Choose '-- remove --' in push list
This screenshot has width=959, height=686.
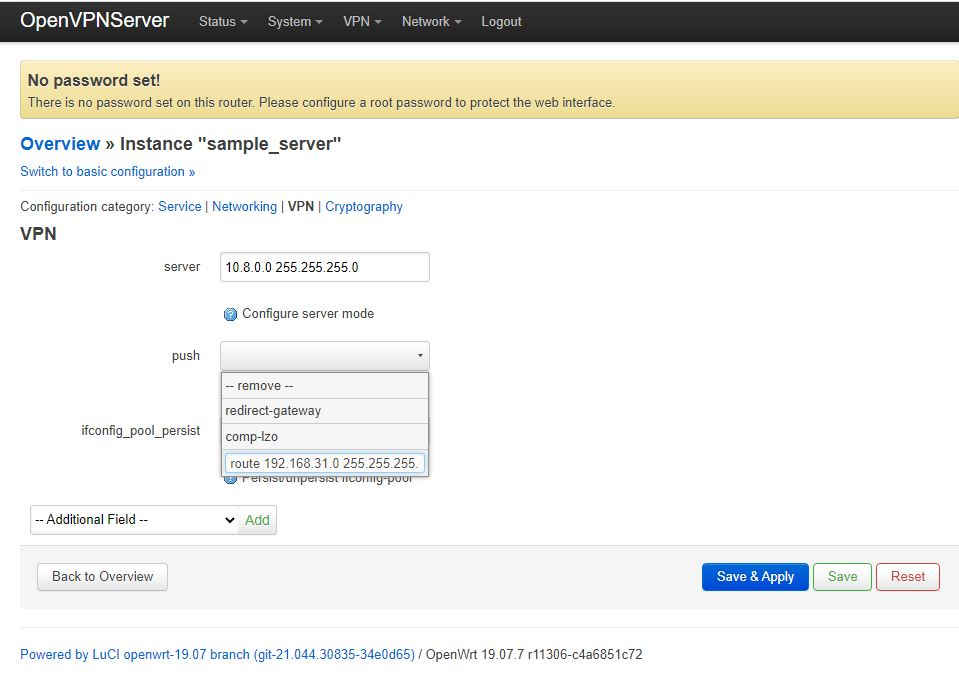tap(325, 386)
